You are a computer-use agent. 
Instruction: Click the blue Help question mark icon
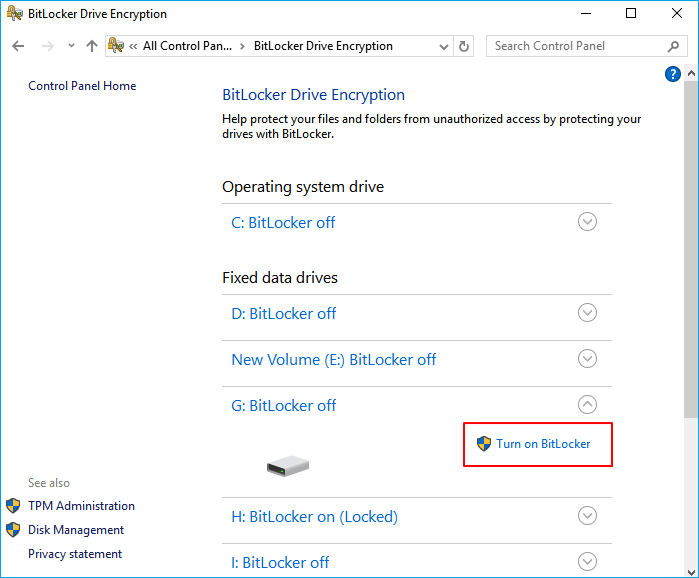pos(673,75)
